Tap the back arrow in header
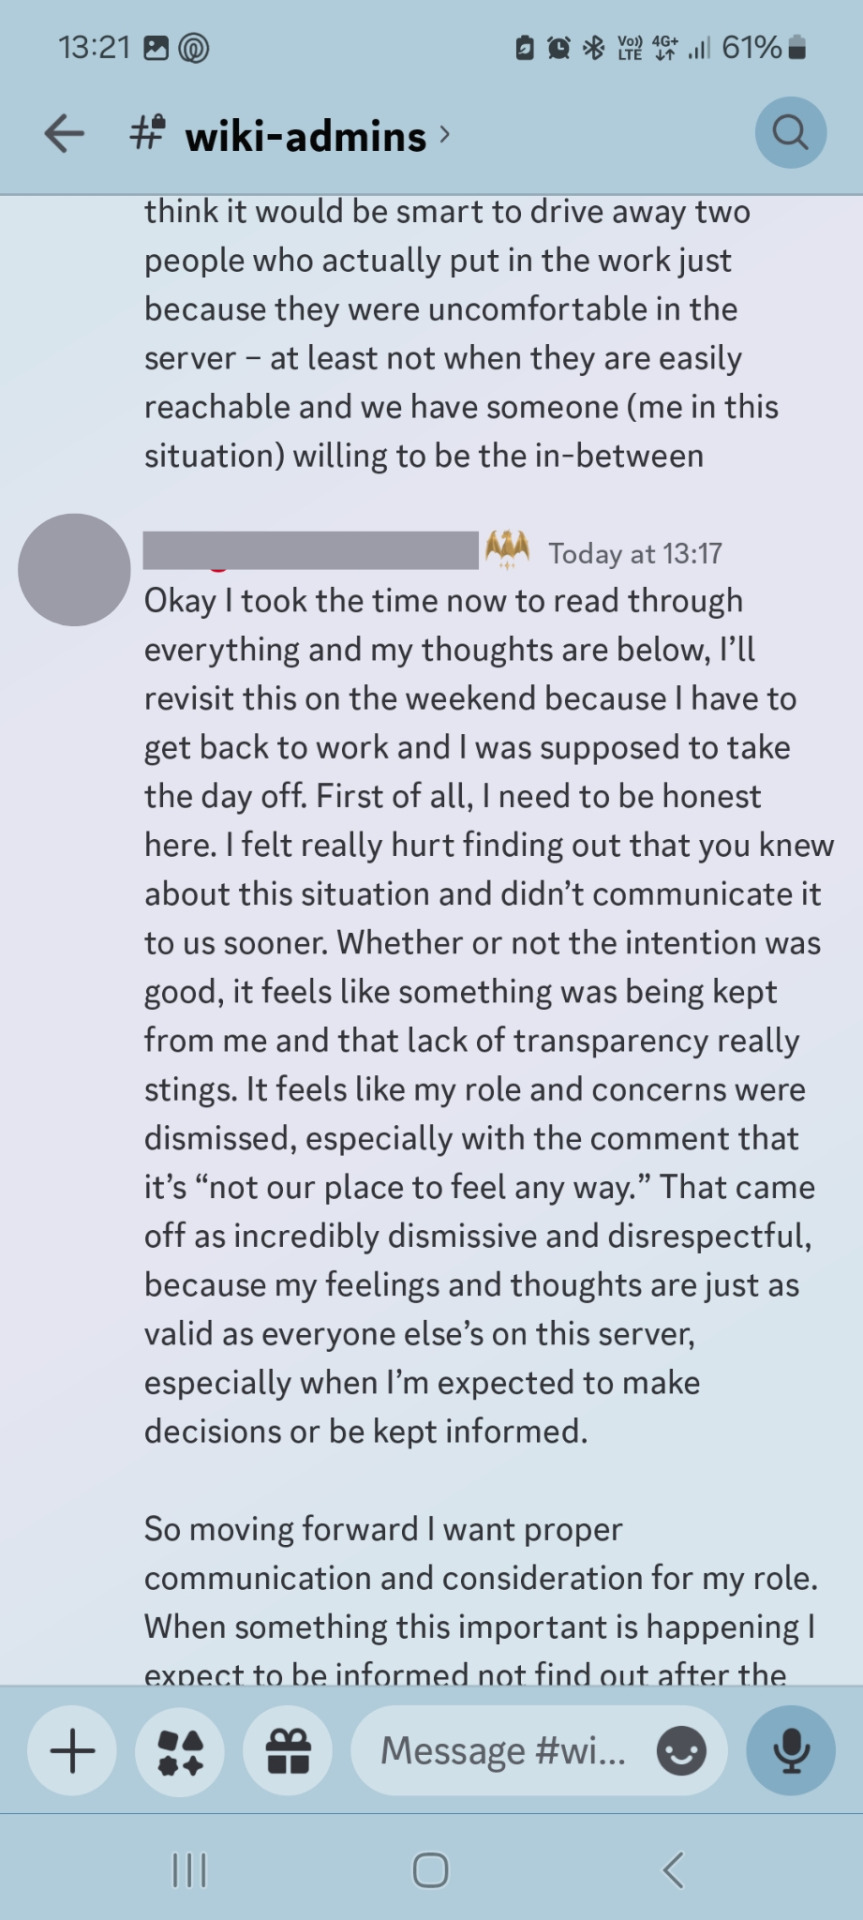This screenshot has width=863, height=1920. (64, 133)
